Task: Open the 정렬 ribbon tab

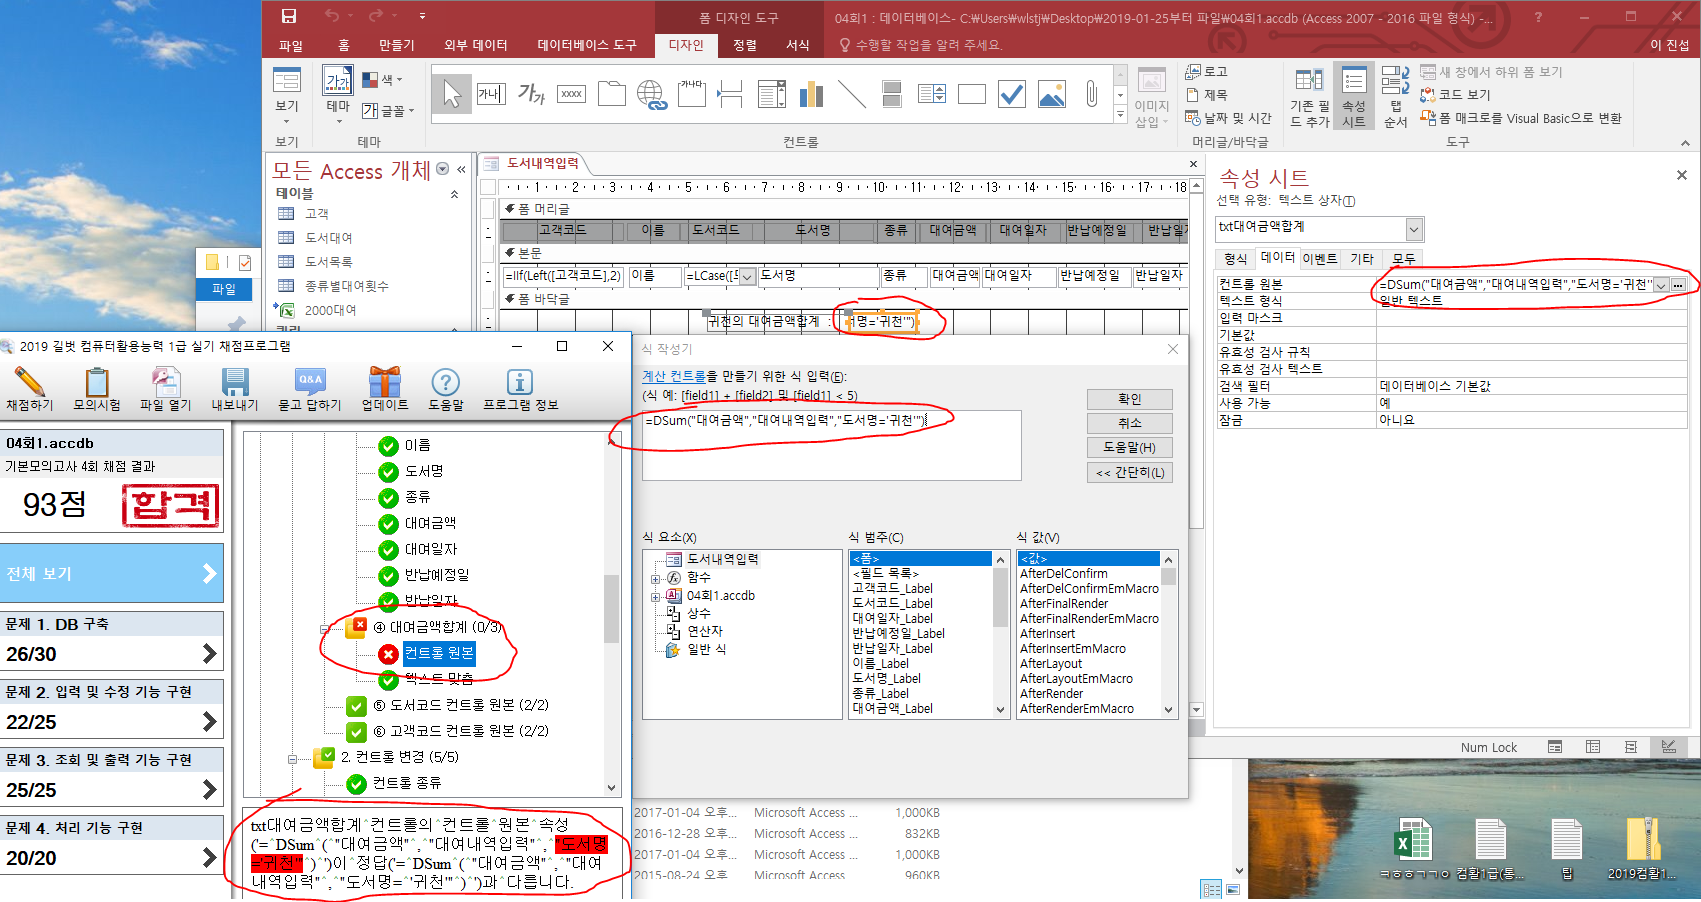Action: pos(745,45)
